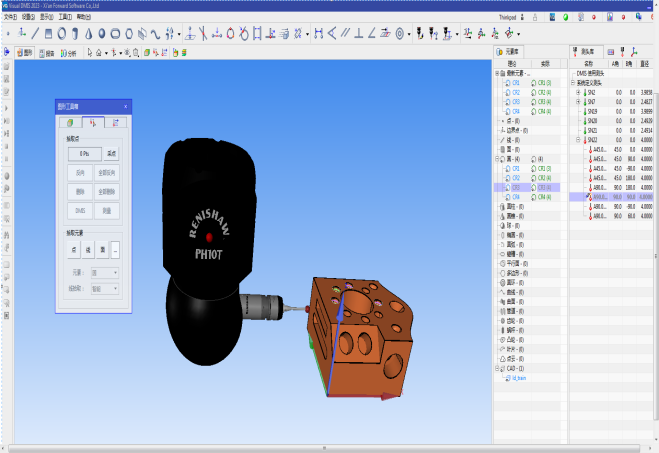Select the Curve feature tool

[156, 34]
